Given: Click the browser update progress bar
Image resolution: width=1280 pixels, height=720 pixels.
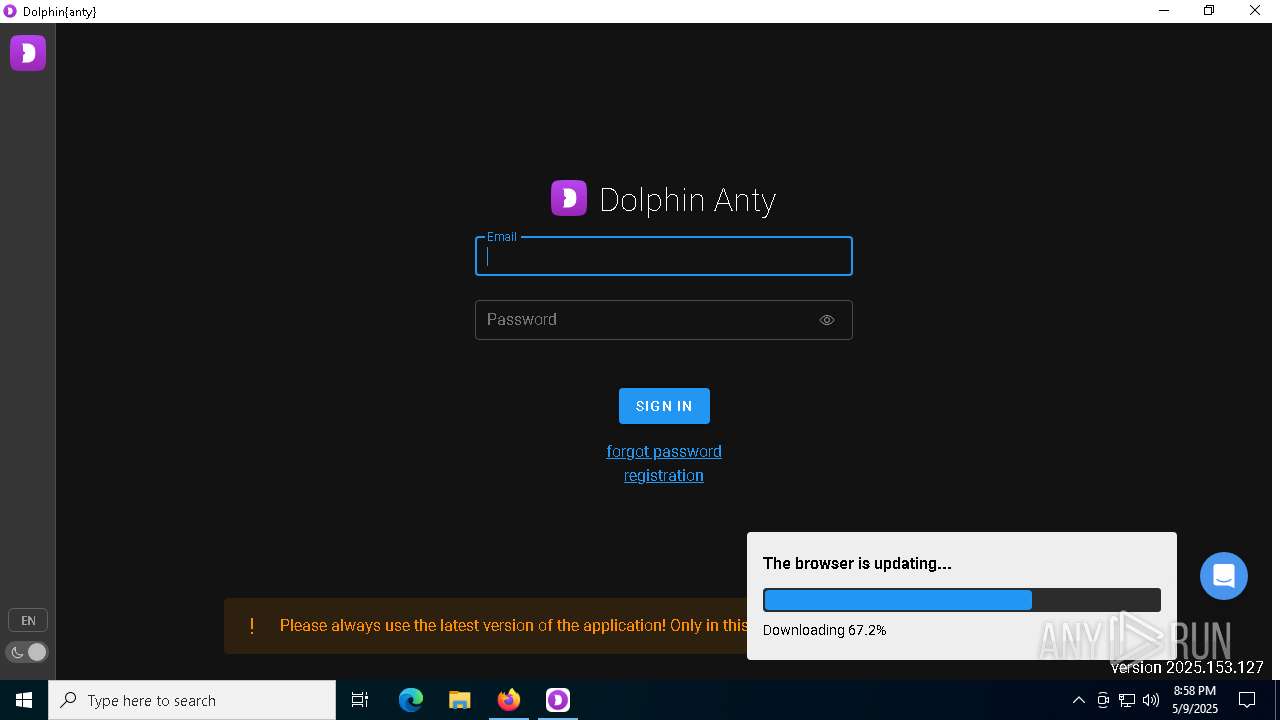Looking at the screenshot, I should click(x=962, y=600).
